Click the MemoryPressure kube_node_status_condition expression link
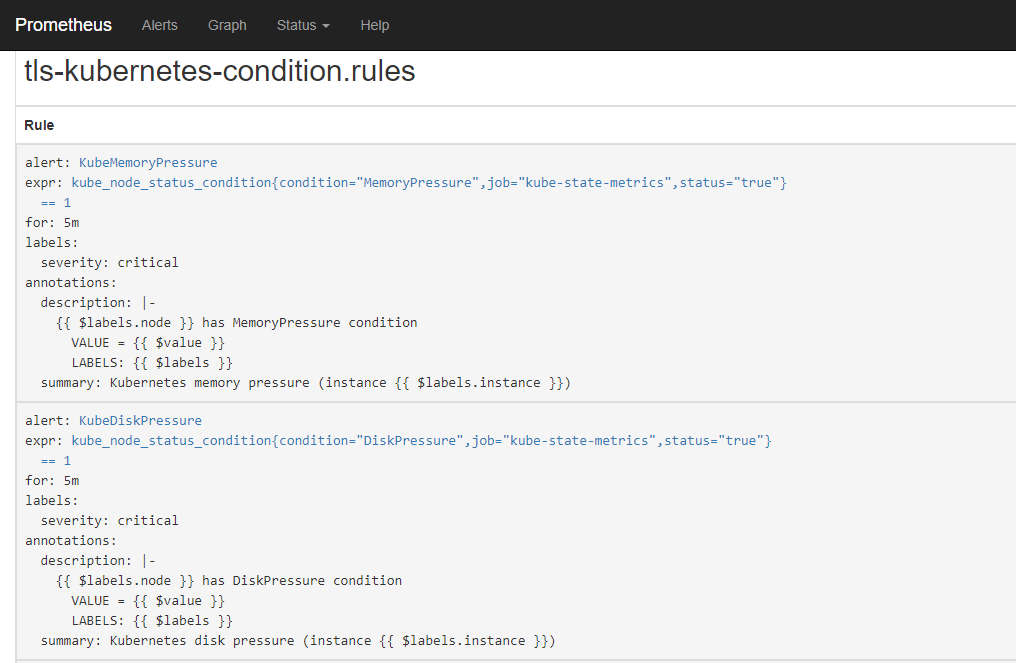This screenshot has width=1016, height=663. pyautogui.click(x=429, y=182)
